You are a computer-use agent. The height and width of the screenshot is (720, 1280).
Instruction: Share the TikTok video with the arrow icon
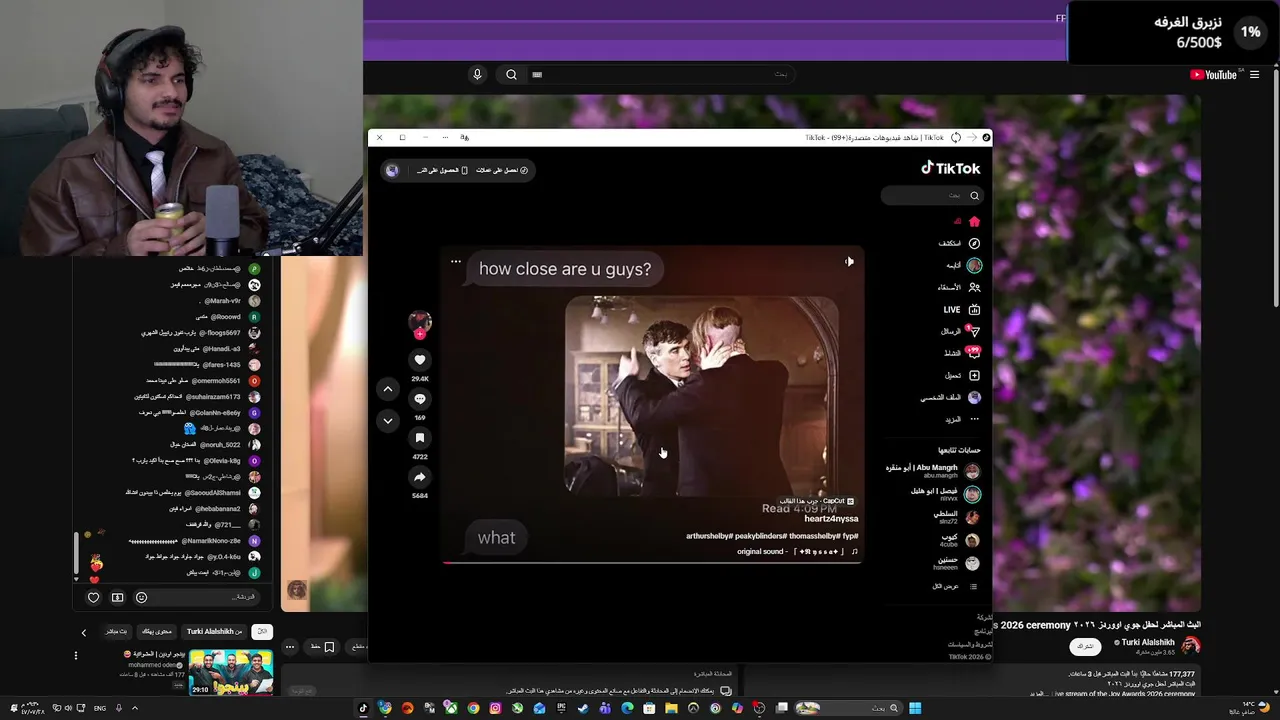(420, 477)
